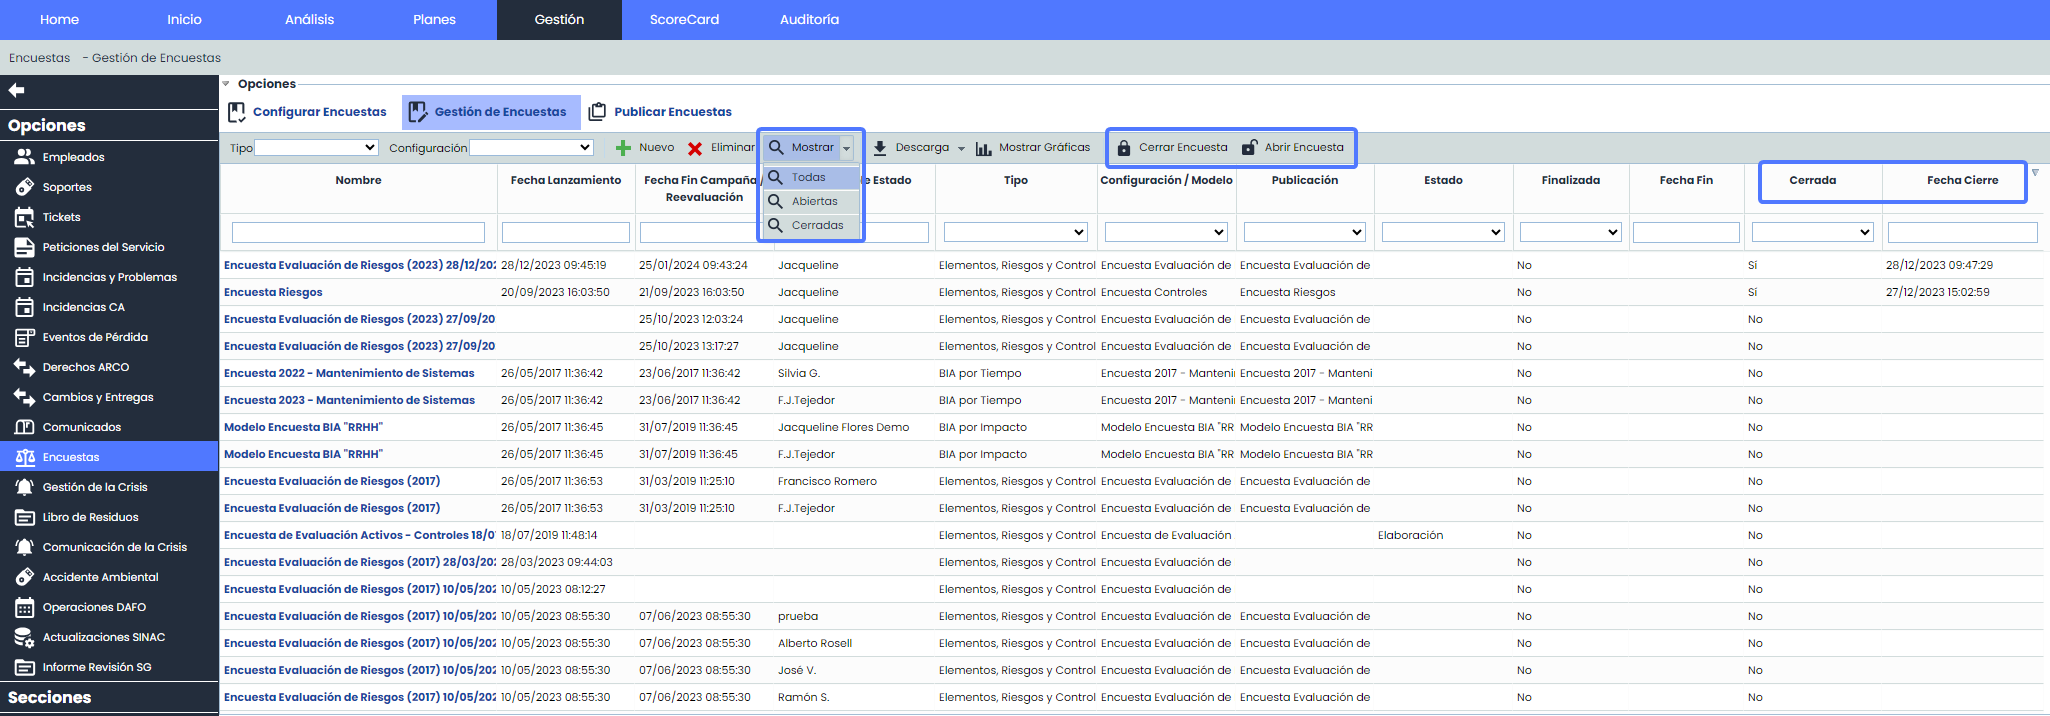Choose Abiertas in the Mostrar menu
The height and width of the screenshot is (716, 2050).
pyautogui.click(x=814, y=202)
